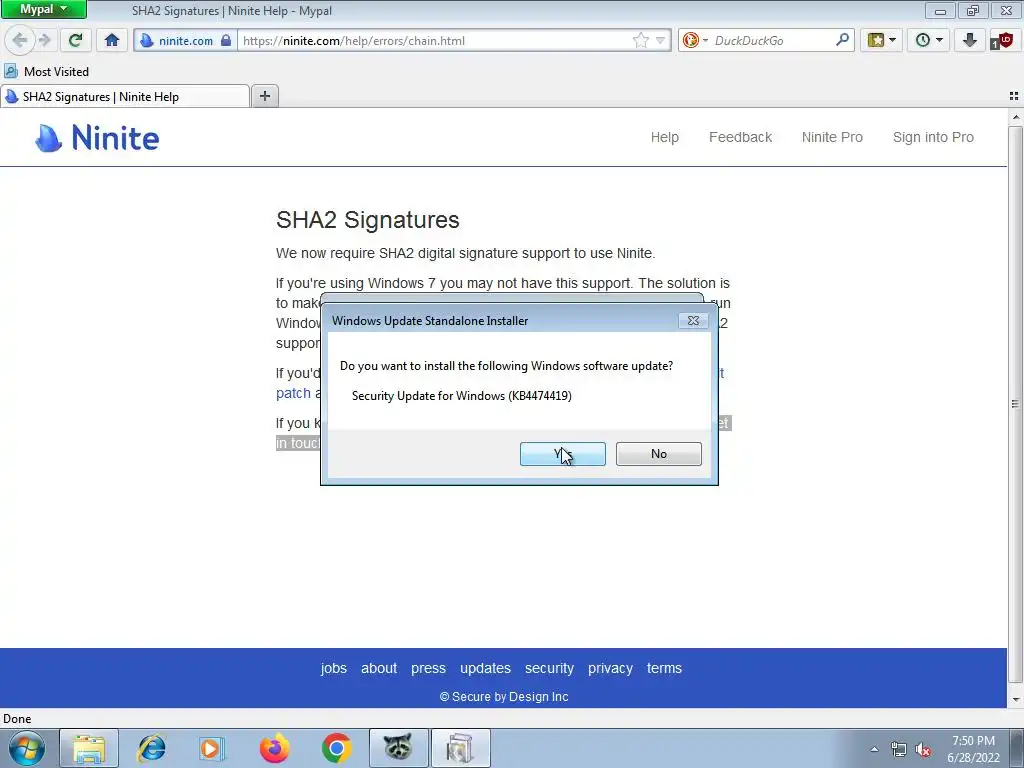Viewport: 1024px width, 768px height.
Task: Click the Ninite logo
Action: pos(97,138)
